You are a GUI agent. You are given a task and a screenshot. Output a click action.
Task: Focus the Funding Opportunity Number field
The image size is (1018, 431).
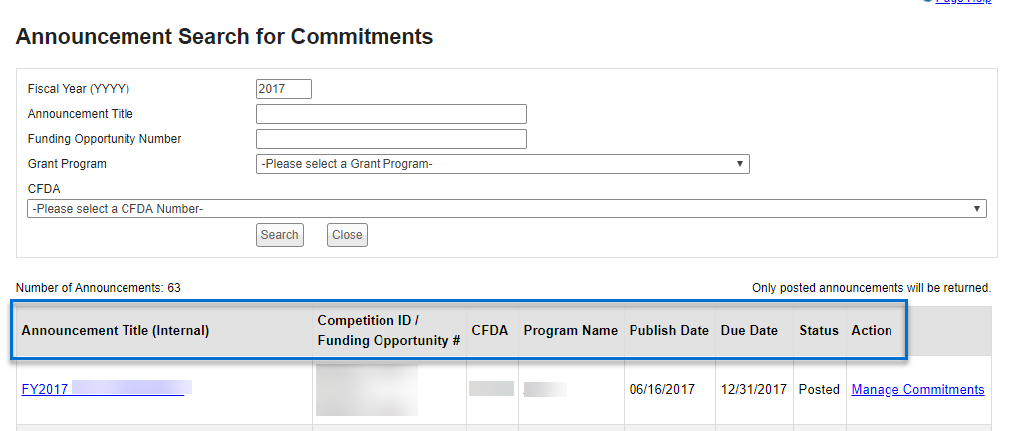coord(391,139)
